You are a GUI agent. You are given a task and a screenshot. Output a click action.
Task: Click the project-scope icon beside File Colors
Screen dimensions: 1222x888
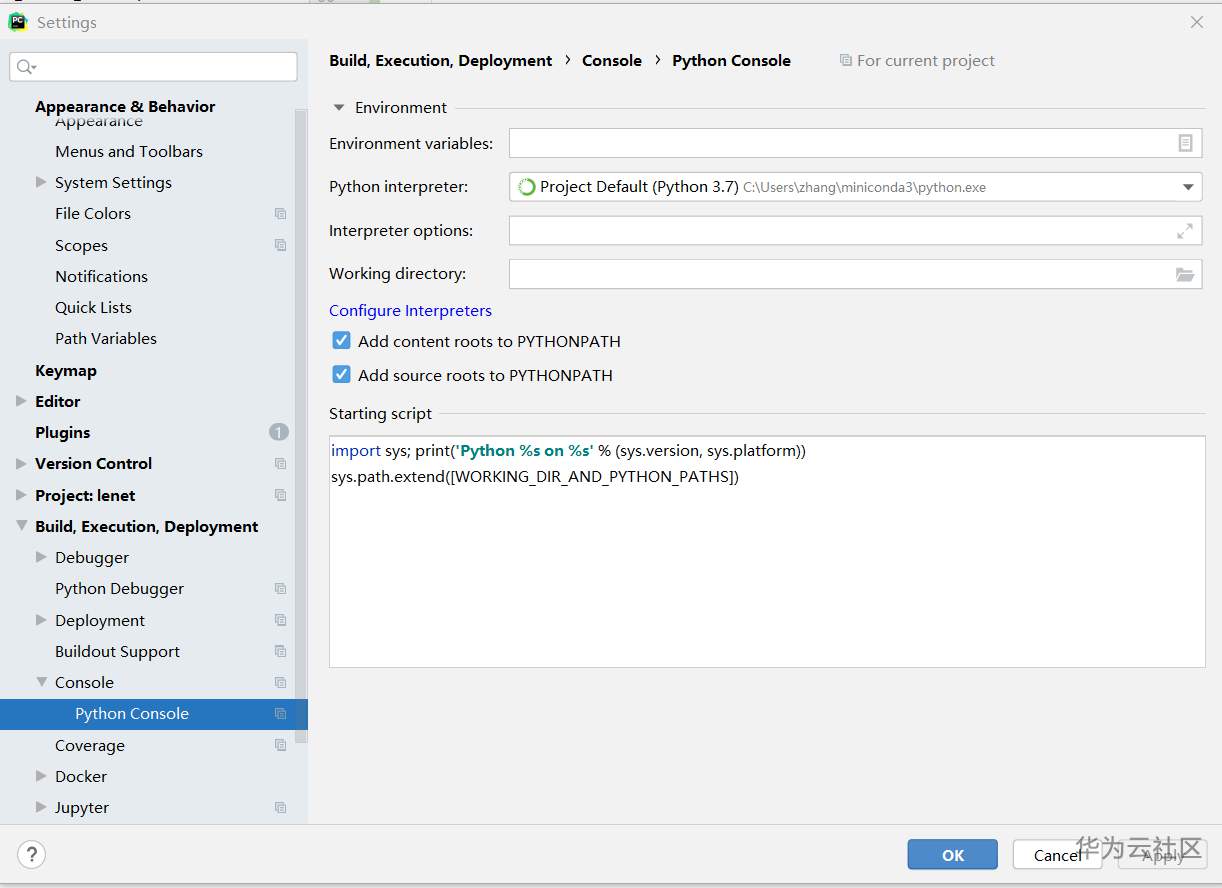[280, 214]
